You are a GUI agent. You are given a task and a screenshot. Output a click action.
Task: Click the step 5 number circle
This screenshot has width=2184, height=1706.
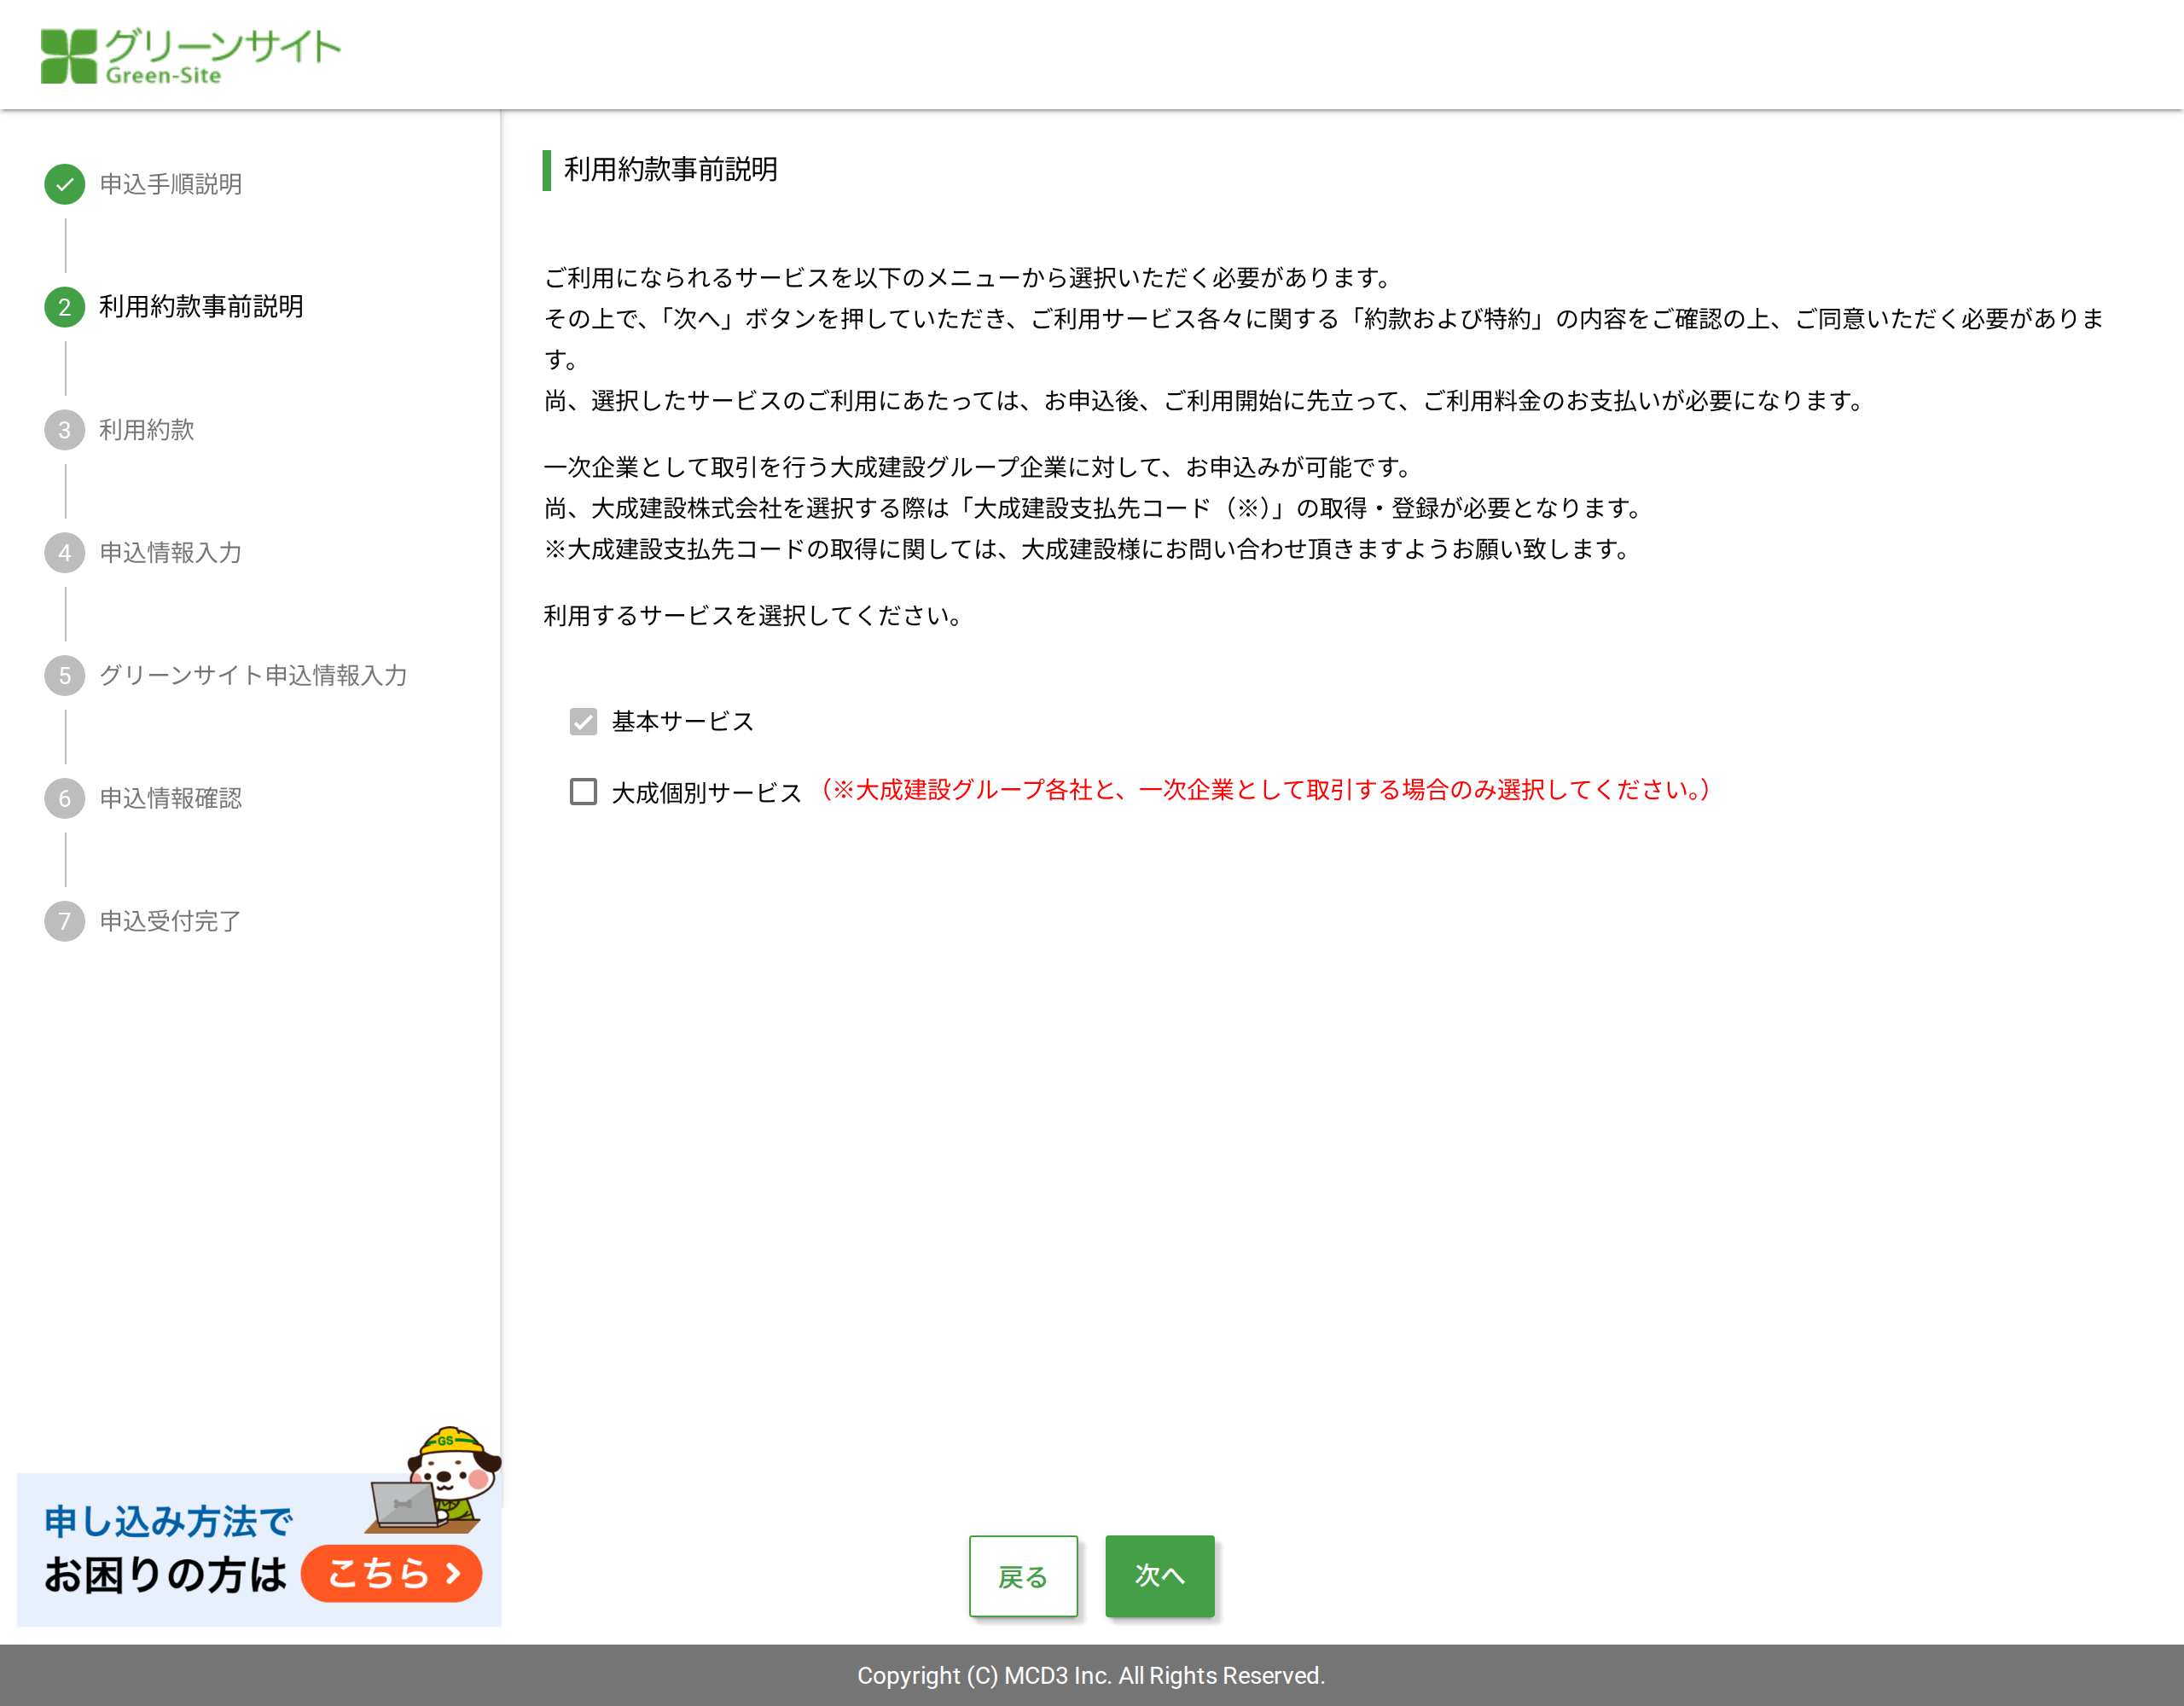[65, 676]
